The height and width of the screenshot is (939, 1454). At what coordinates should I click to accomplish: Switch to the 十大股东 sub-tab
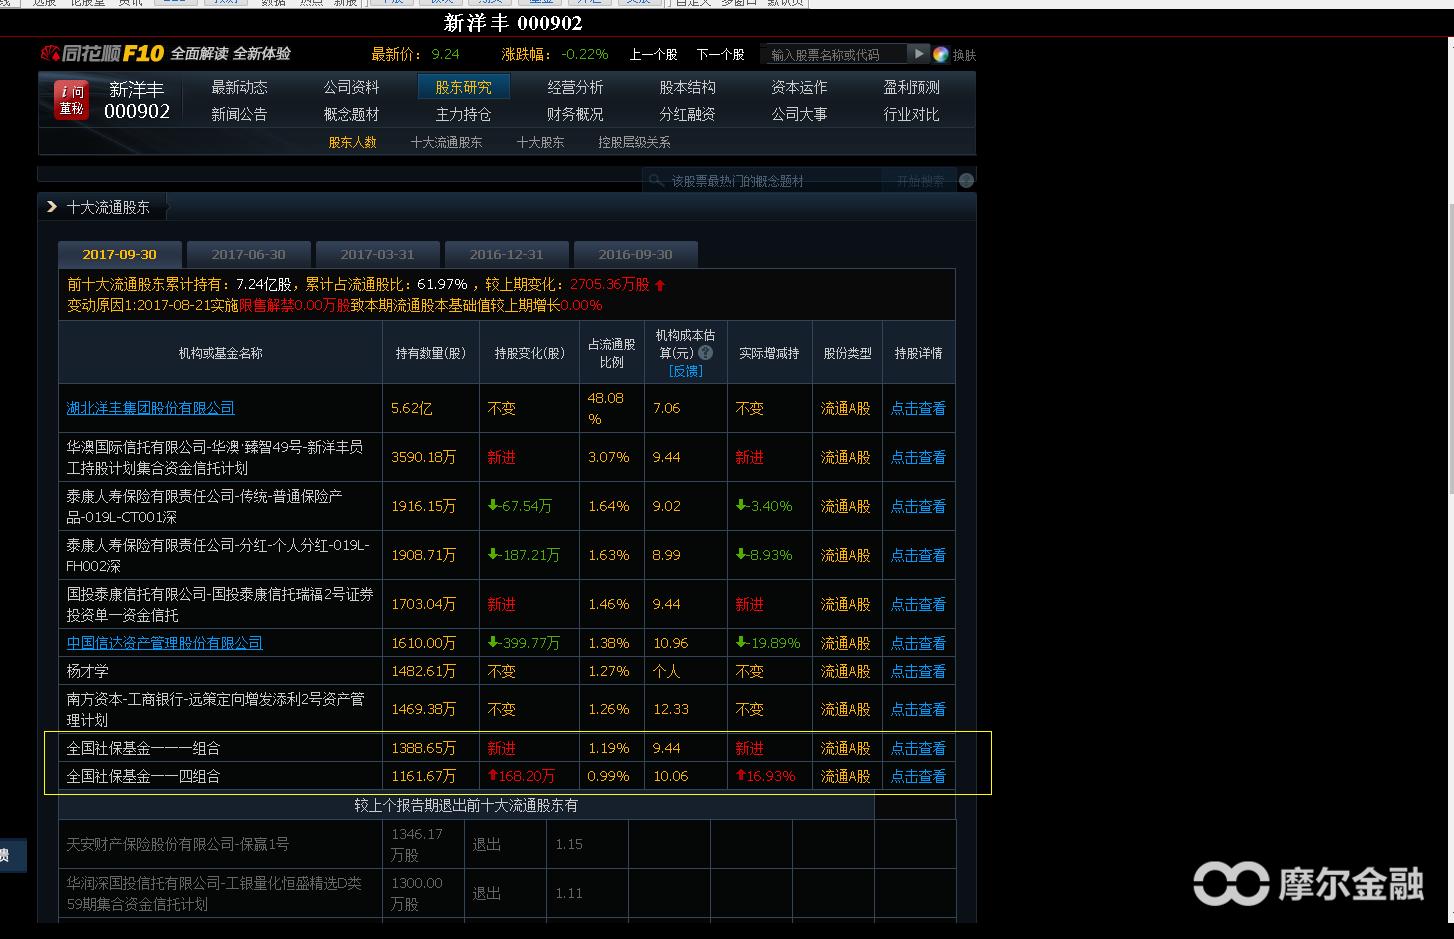click(x=540, y=142)
